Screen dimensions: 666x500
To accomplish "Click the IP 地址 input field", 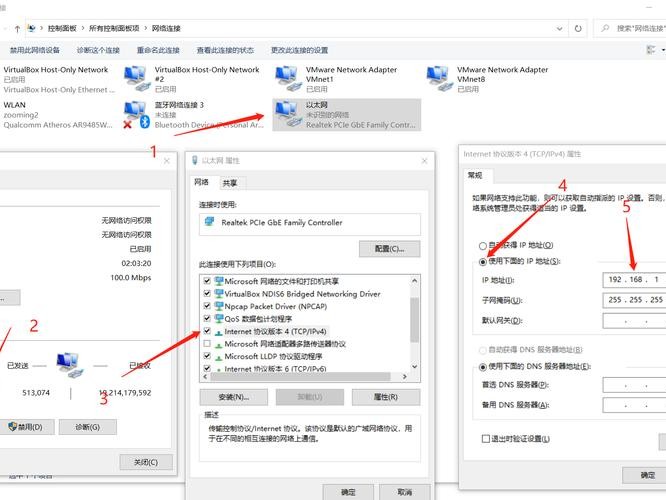I will click(x=634, y=280).
